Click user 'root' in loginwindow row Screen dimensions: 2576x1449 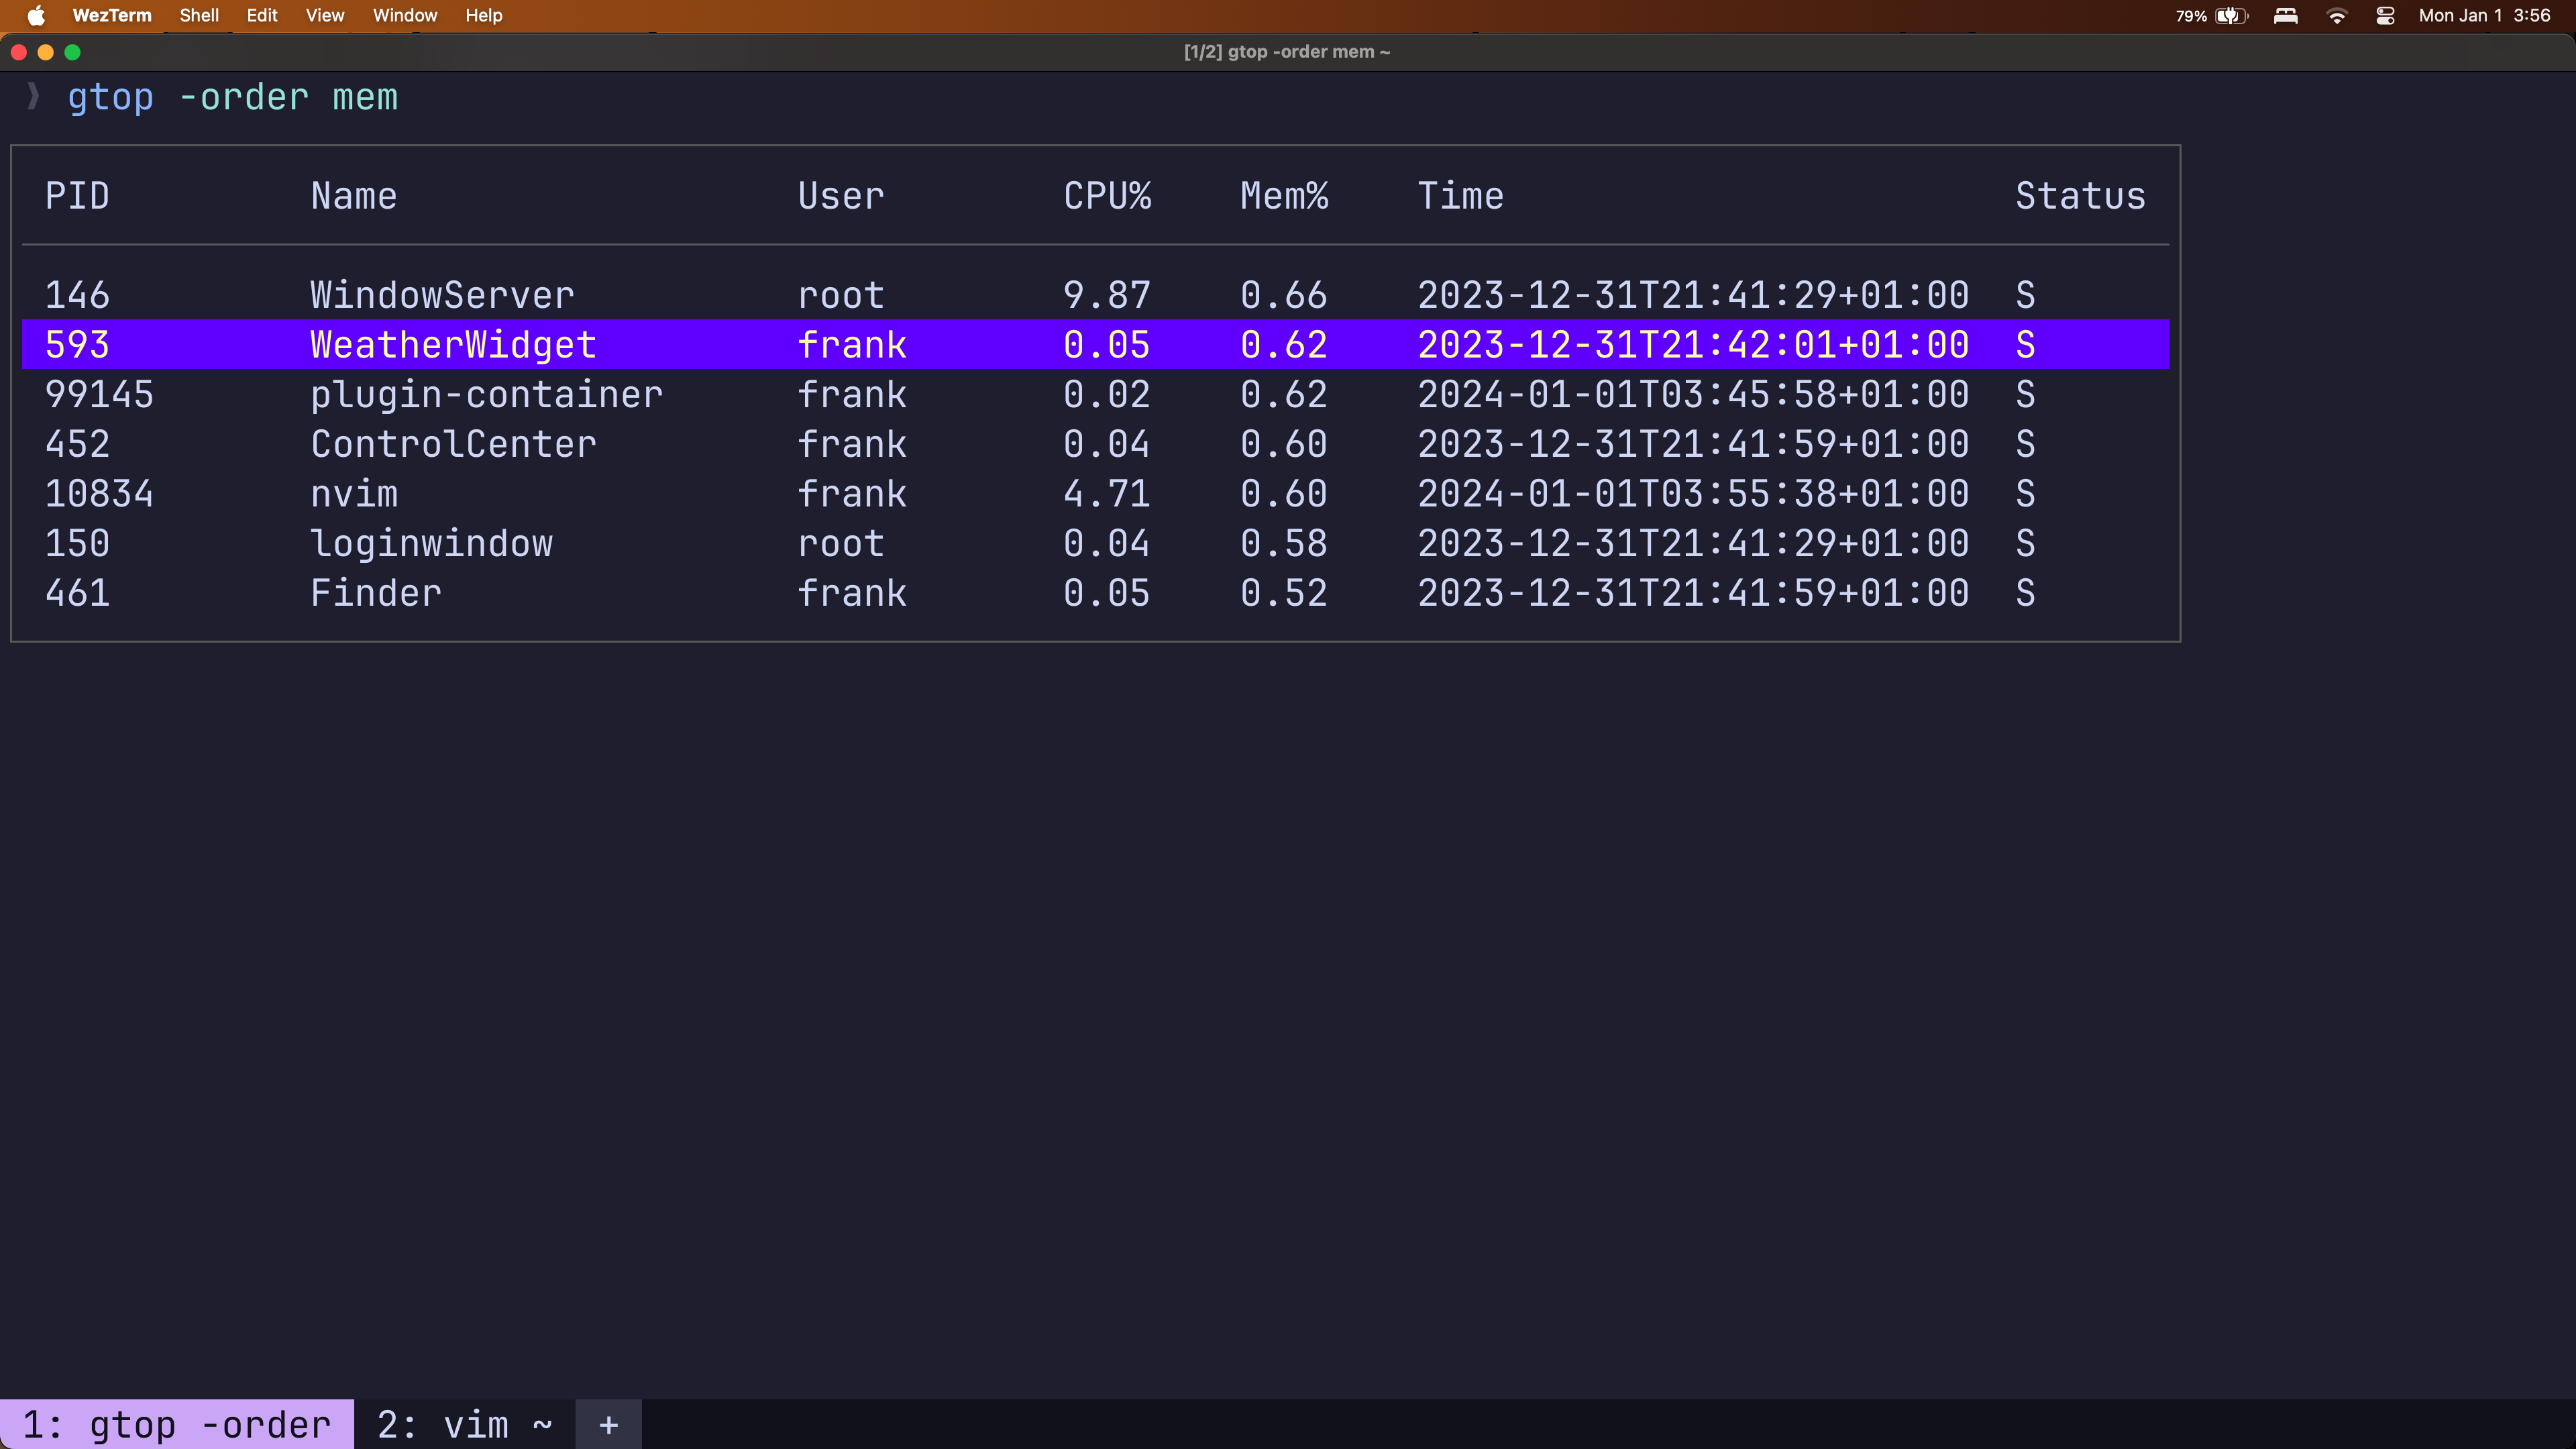point(841,543)
